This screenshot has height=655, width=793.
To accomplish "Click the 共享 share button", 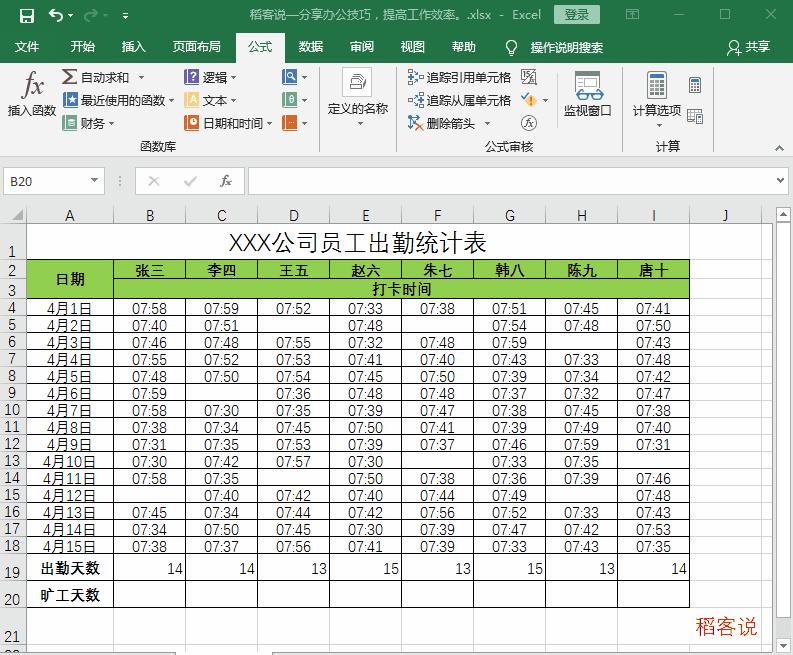I will [x=748, y=47].
